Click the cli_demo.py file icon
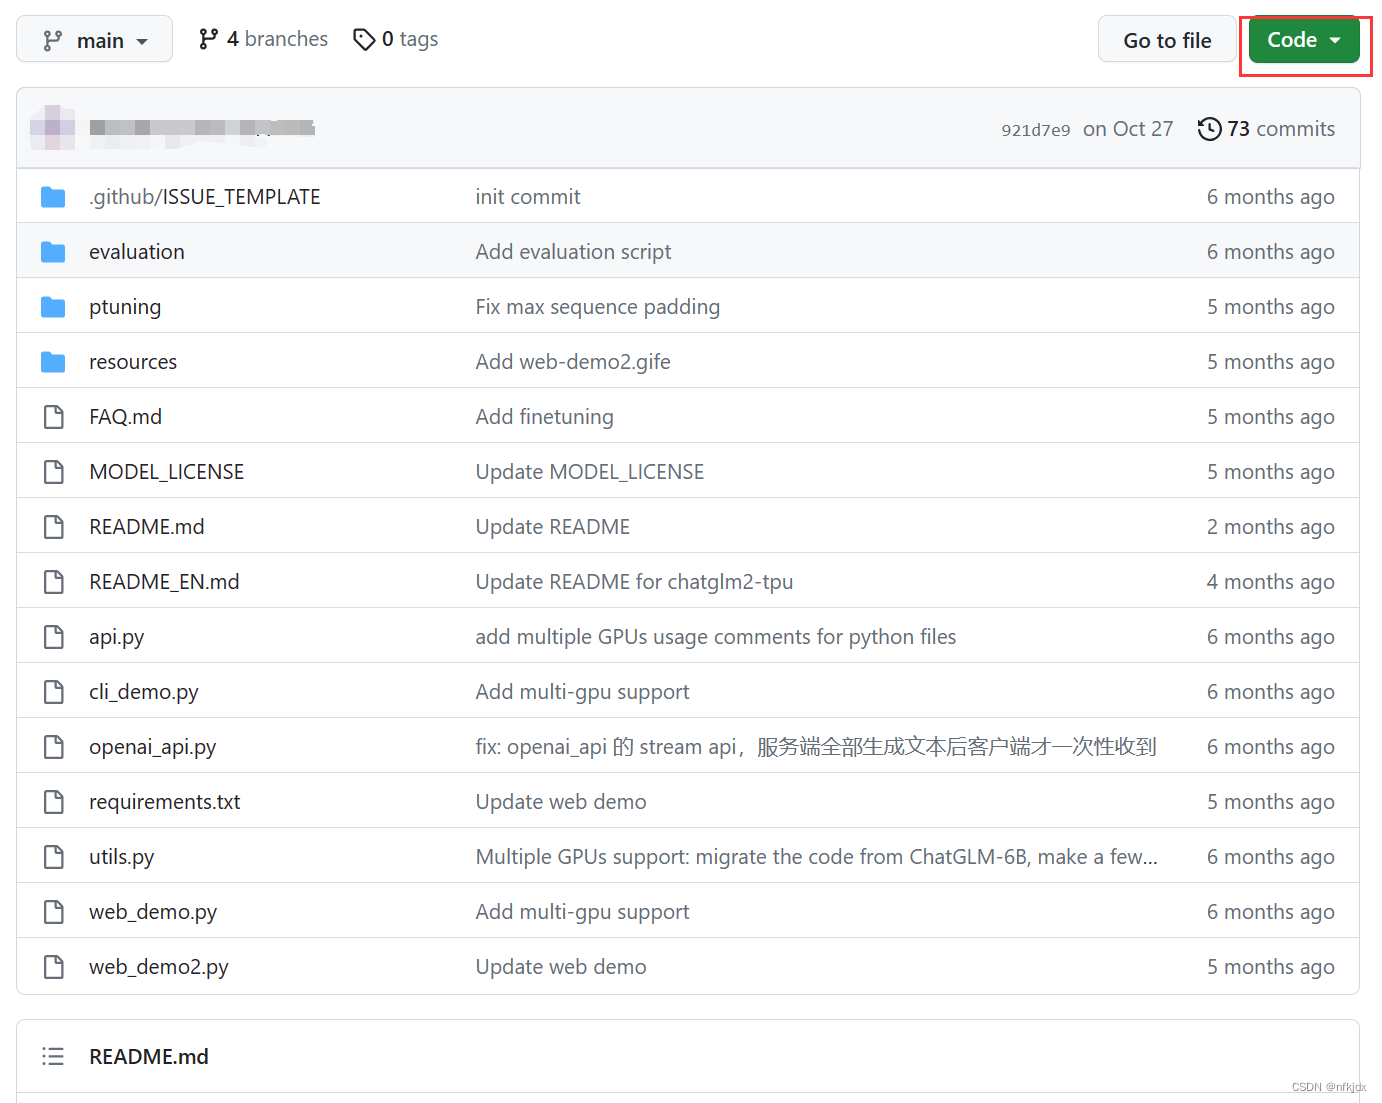The image size is (1382, 1103). pyautogui.click(x=53, y=692)
